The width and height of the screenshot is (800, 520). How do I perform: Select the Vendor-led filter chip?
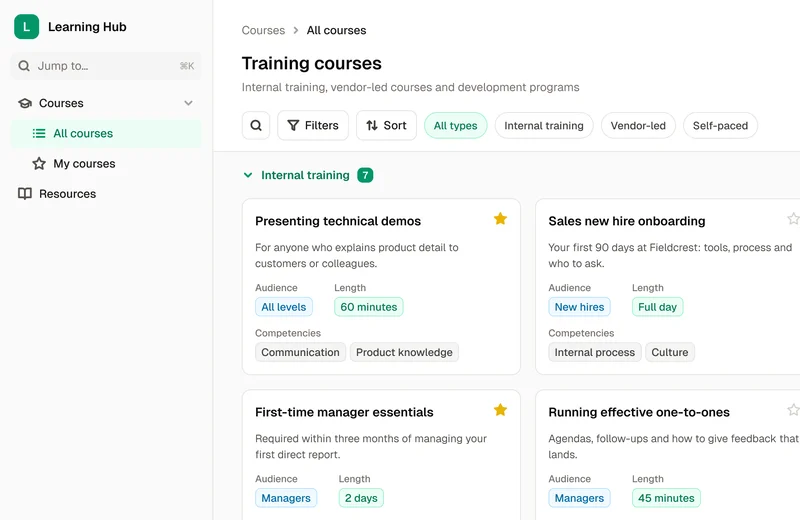click(x=638, y=126)
